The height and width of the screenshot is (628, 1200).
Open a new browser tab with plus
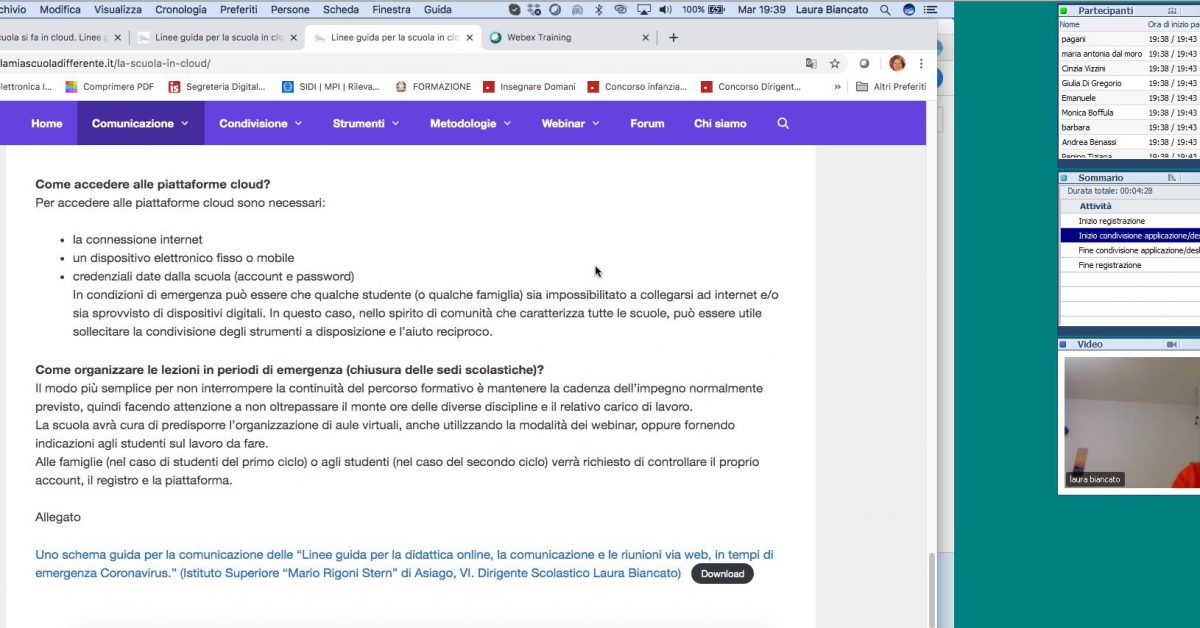pos(673,37)
